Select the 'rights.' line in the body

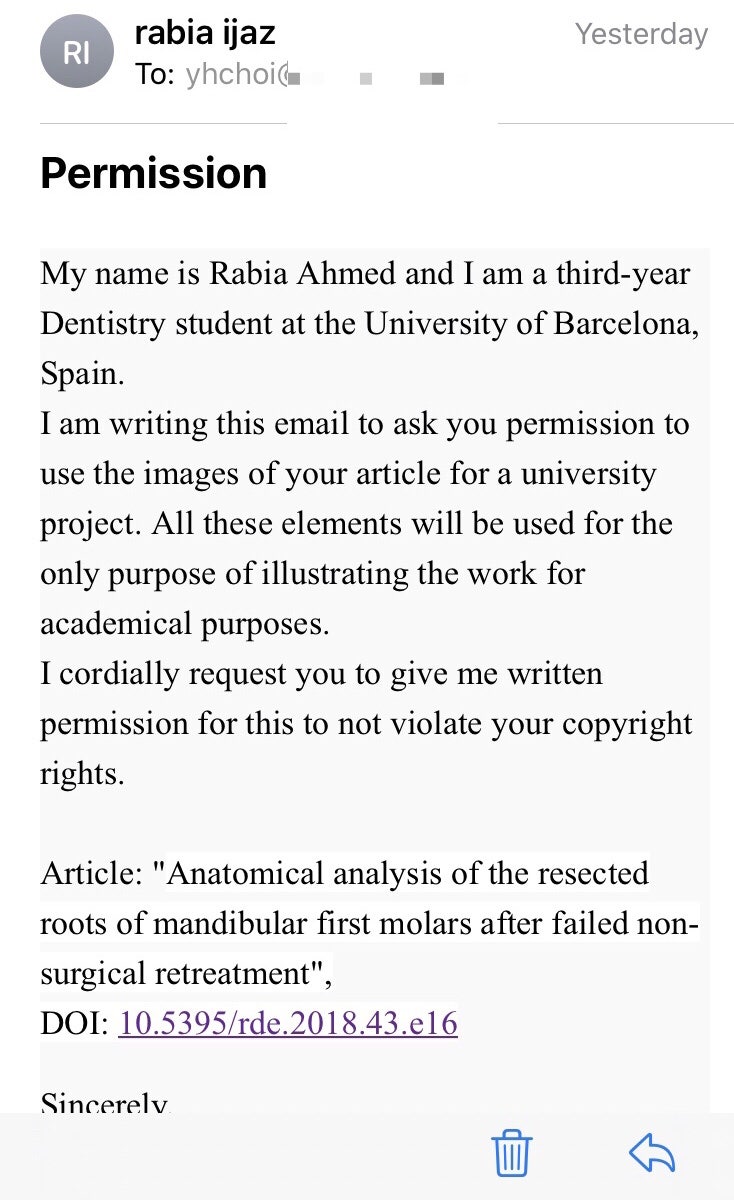(82, 774)
